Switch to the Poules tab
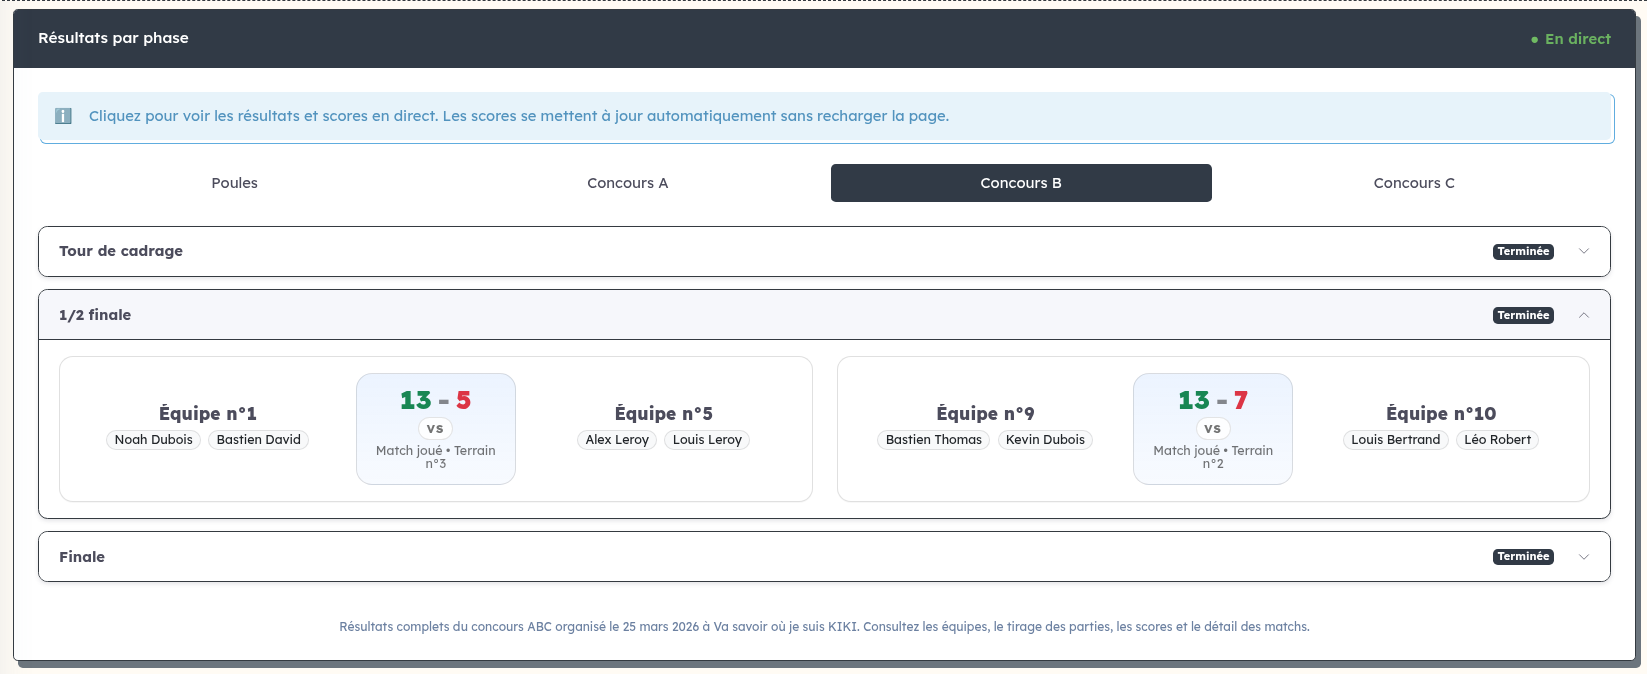This screenshot has height=674, width=1647. pyautogui.click(x=235, y=183)
